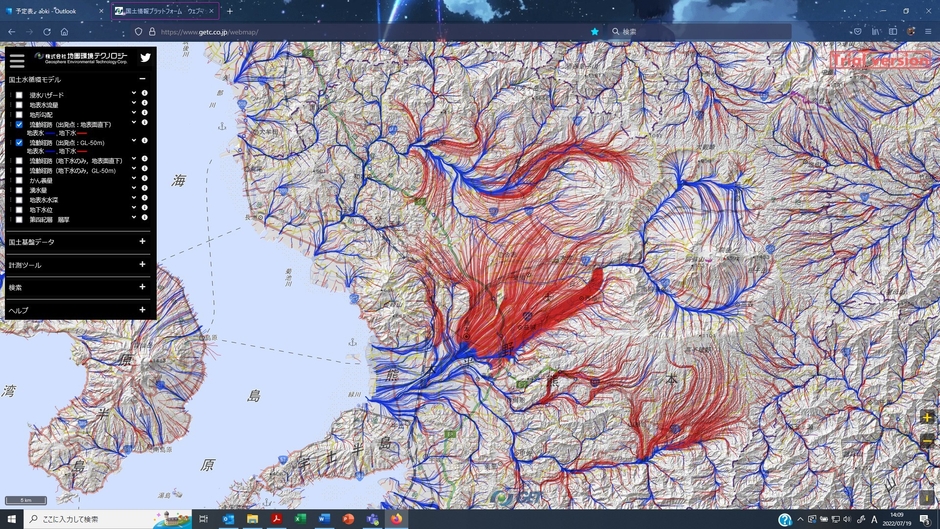Open the hamburger menu in the map panel
The height and width of the screenshot is (529, 940).
[17, 60]
